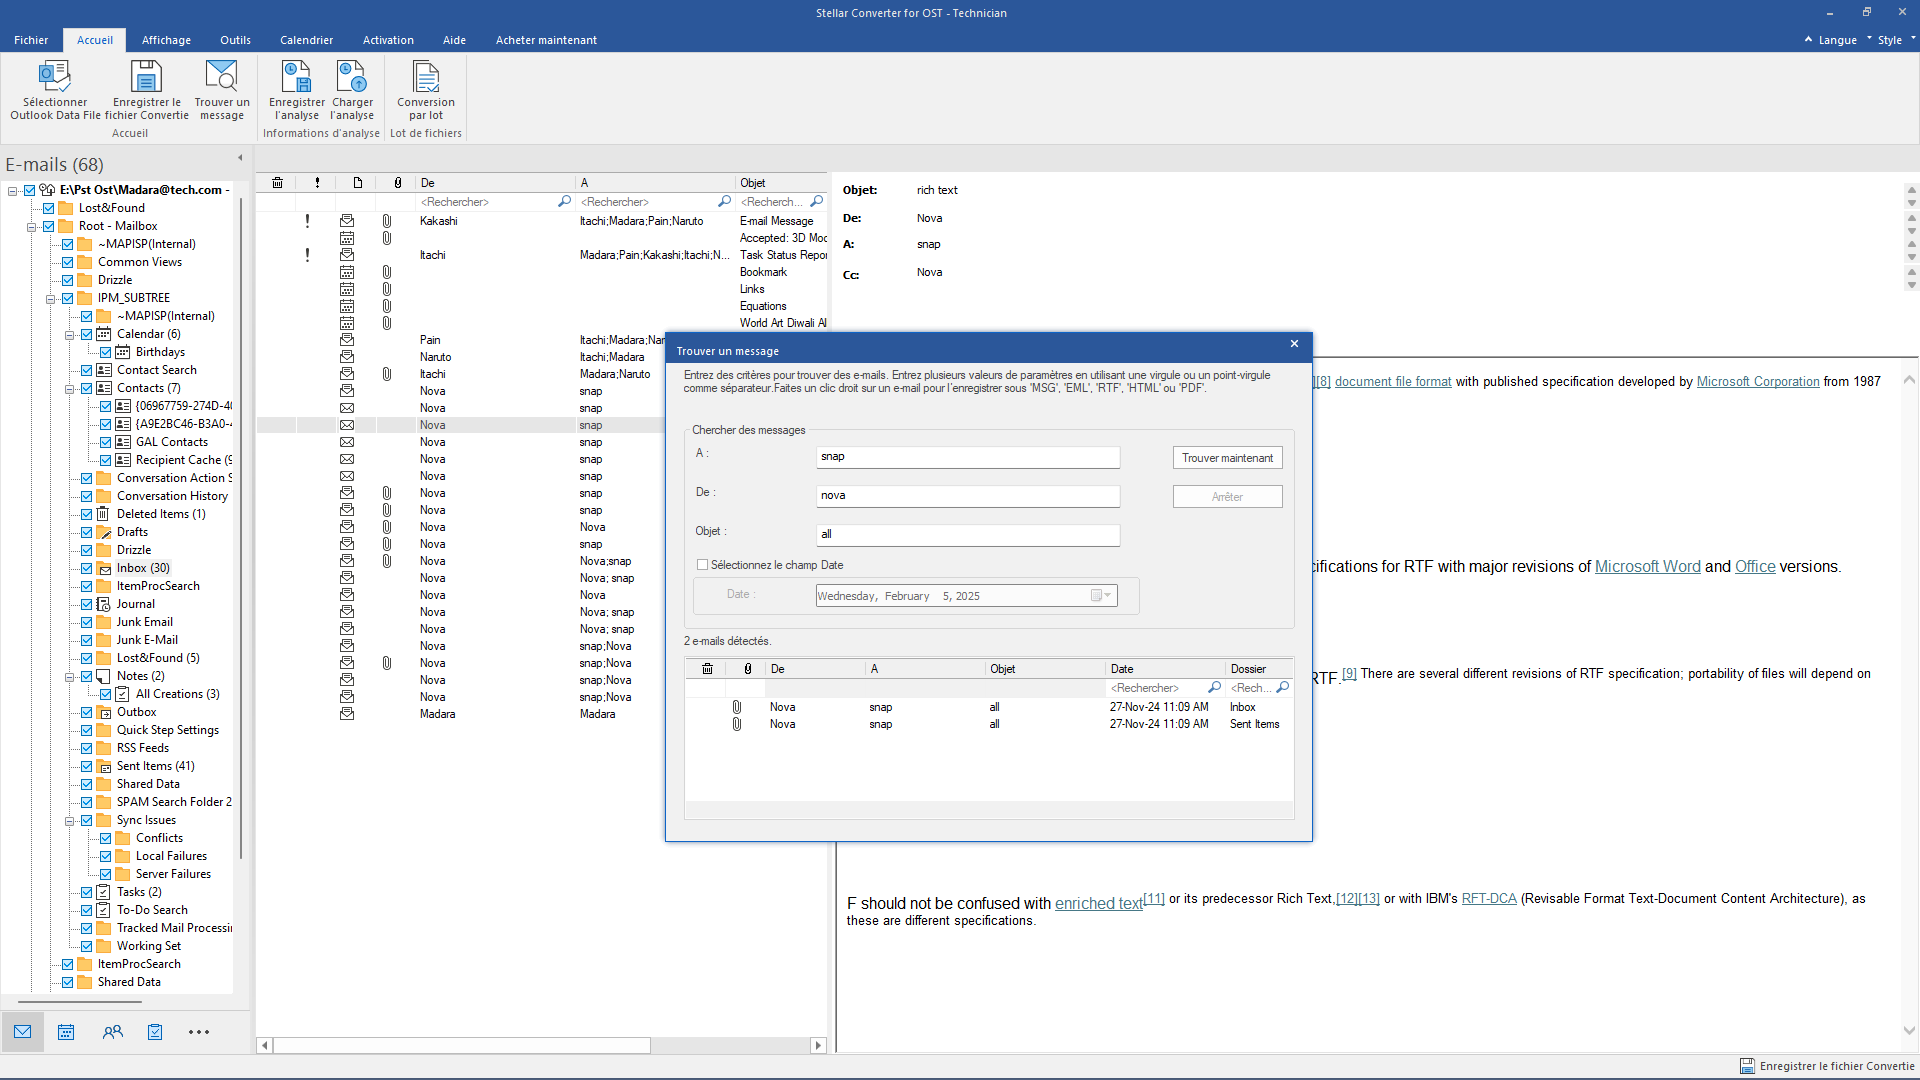Viewport: 1920px width, 1080px height.
Task: Switch to Affichage tab
Action: click(x=166, y=40)
